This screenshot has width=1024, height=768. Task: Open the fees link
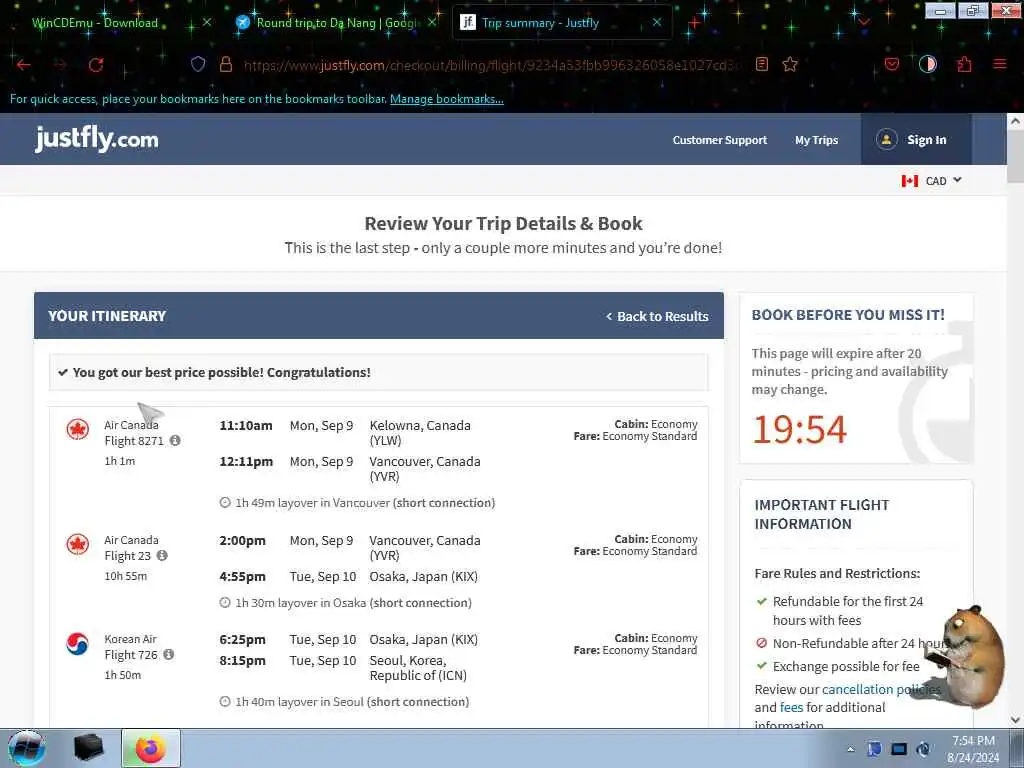pos(791,707)
